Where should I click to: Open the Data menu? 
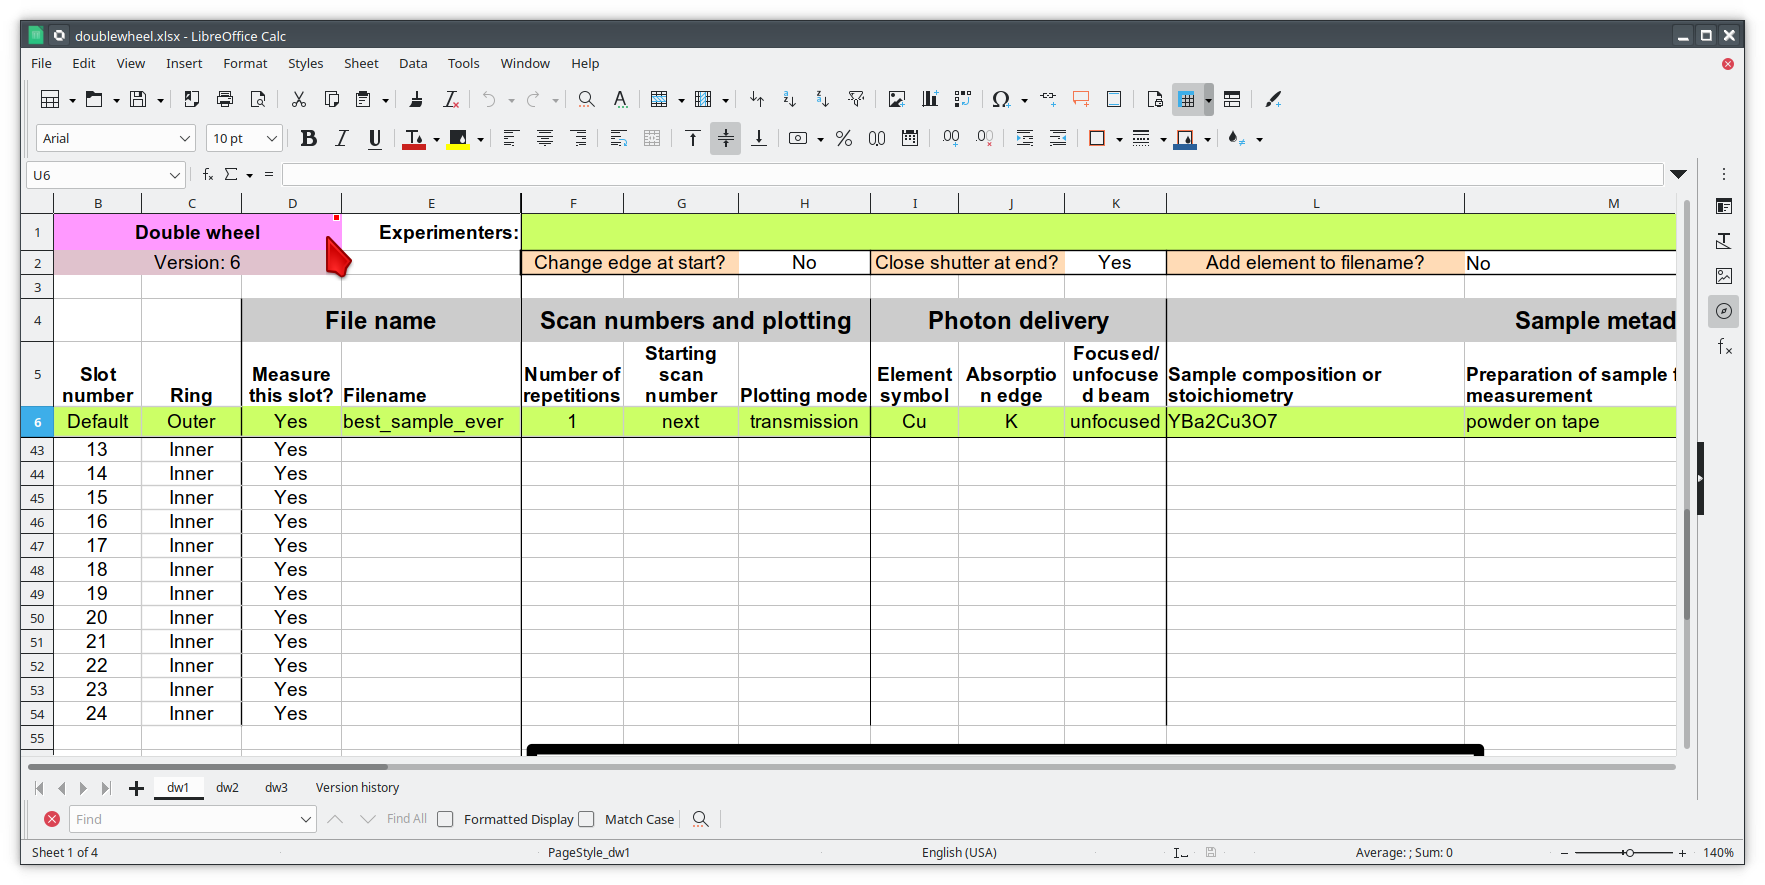click(413, 63)
